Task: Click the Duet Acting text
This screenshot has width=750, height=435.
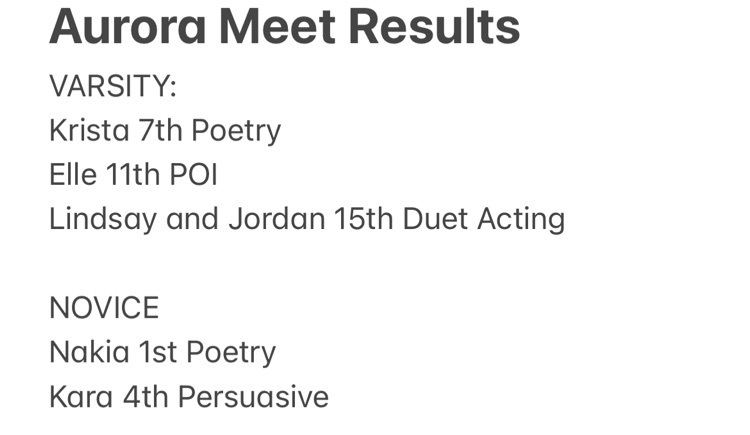Action: click(x=484, y=220)
